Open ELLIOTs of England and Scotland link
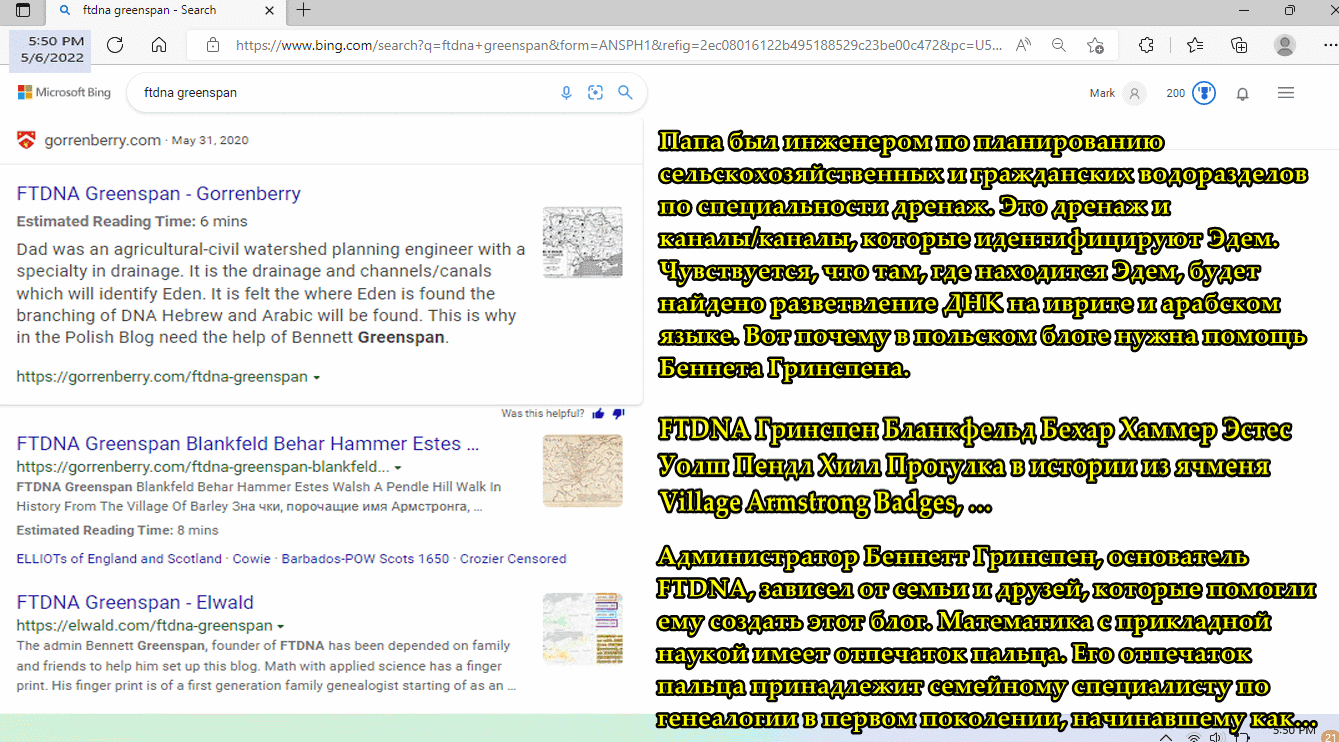1339x742 pixels. [x=119, y=559]
